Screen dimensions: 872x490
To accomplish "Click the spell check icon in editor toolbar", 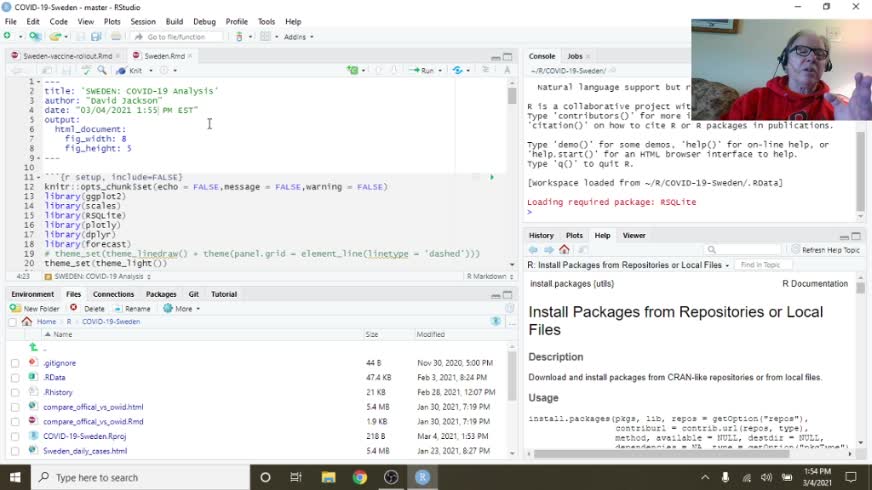I will (86, 70).
